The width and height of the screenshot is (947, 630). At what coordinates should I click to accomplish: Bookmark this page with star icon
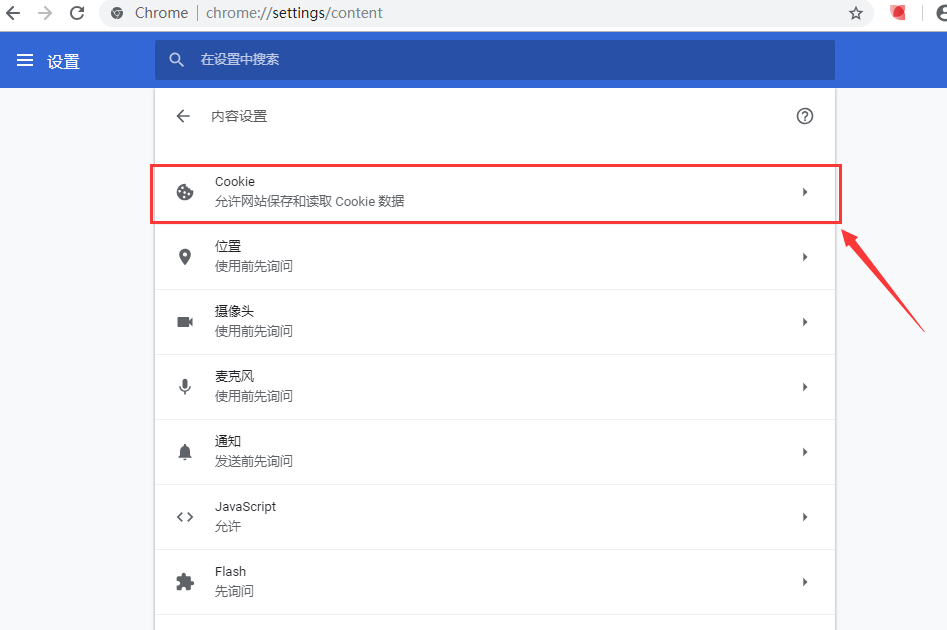(x=855, y=13)
